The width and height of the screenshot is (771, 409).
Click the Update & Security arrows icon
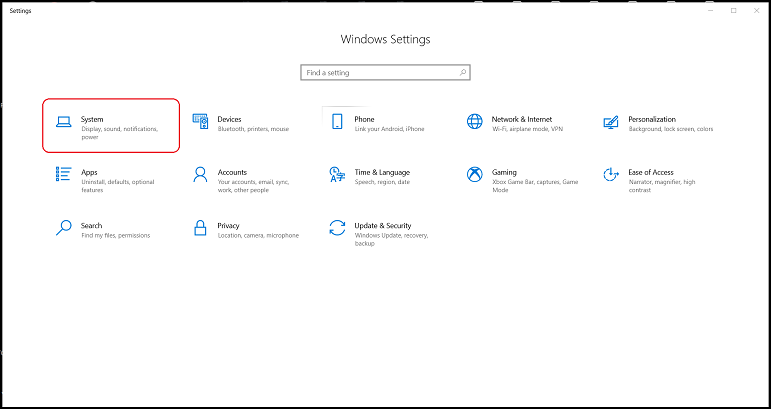(x=337, y=229)
